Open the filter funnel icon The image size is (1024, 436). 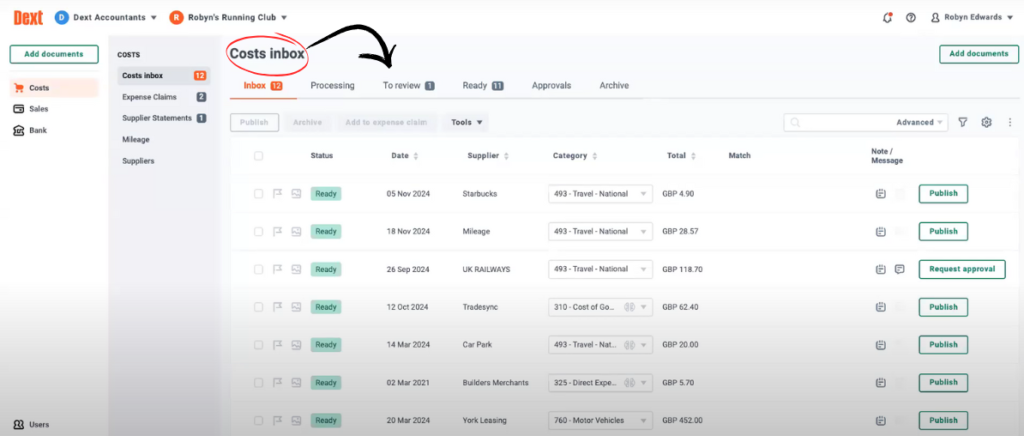963,122
